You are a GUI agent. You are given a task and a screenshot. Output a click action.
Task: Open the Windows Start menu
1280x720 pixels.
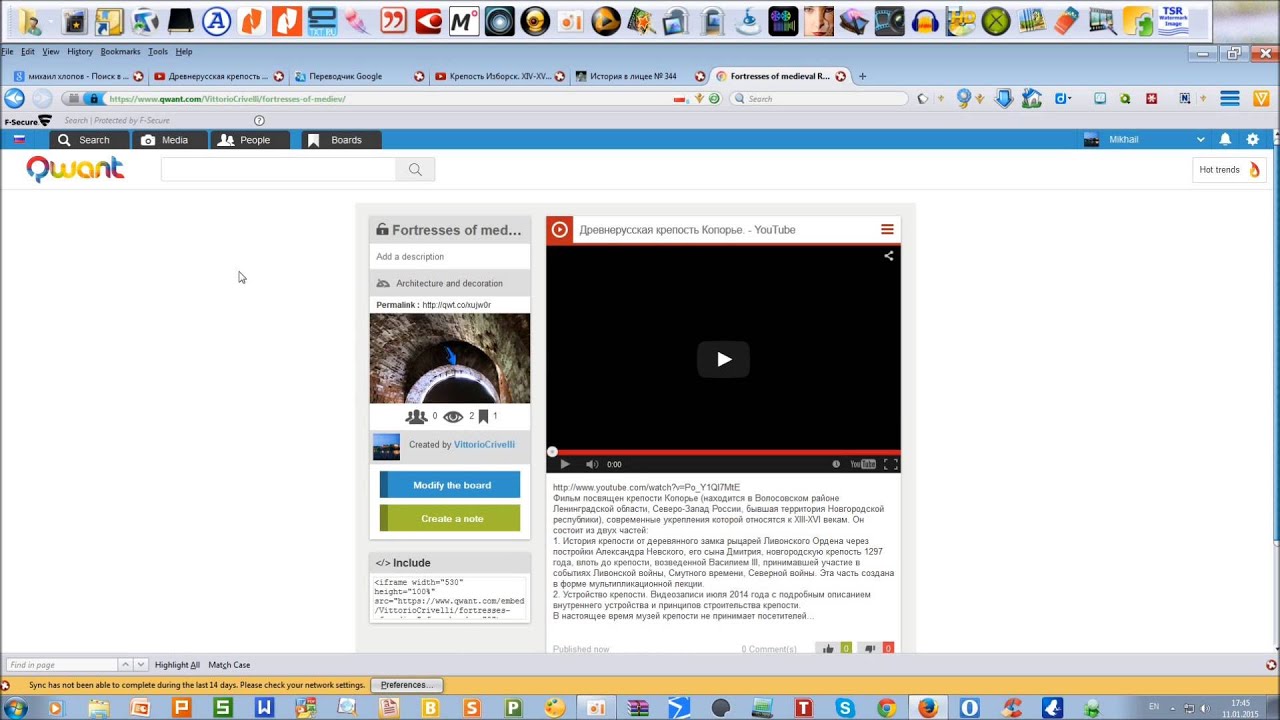(x=16, y=708)
